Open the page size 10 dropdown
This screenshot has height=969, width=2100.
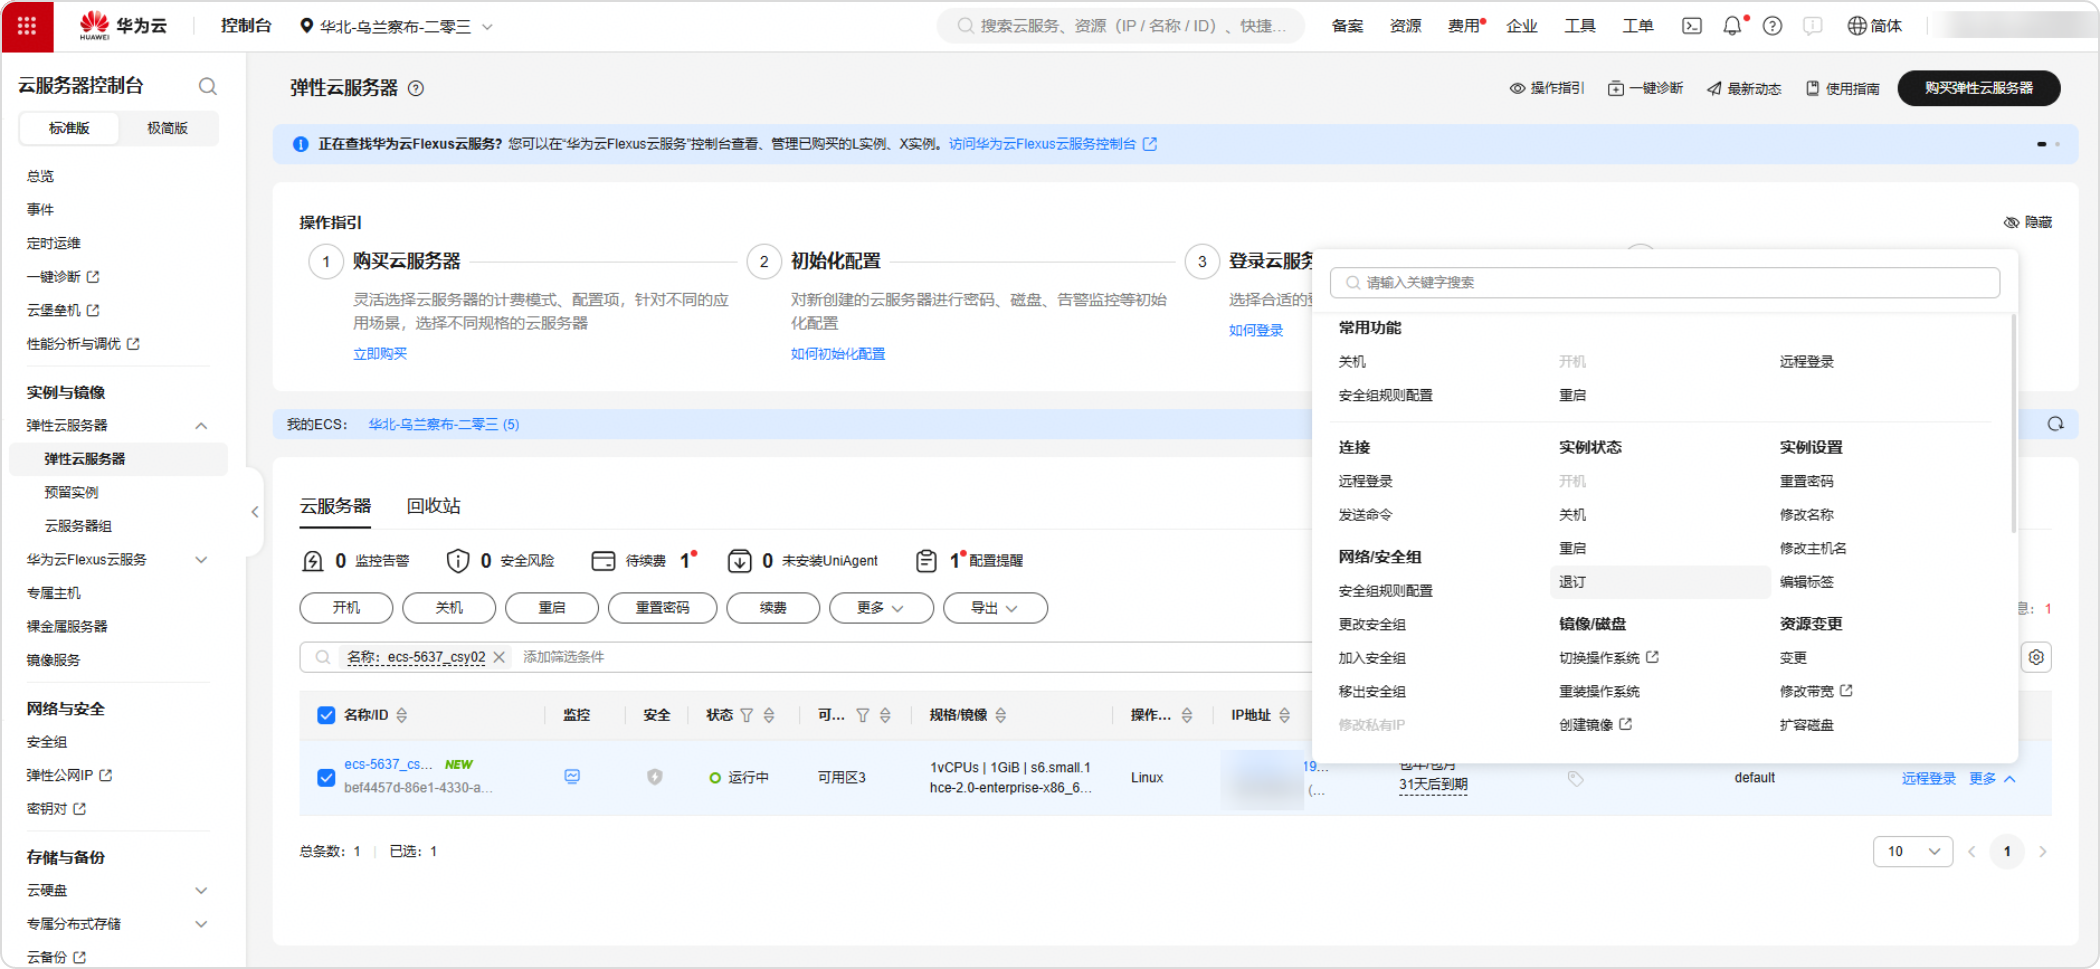1912,852
